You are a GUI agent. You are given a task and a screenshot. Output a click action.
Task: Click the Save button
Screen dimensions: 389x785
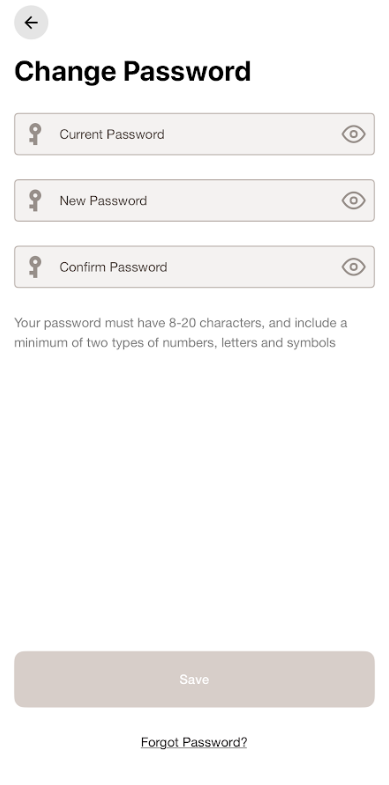click(194, 679)
